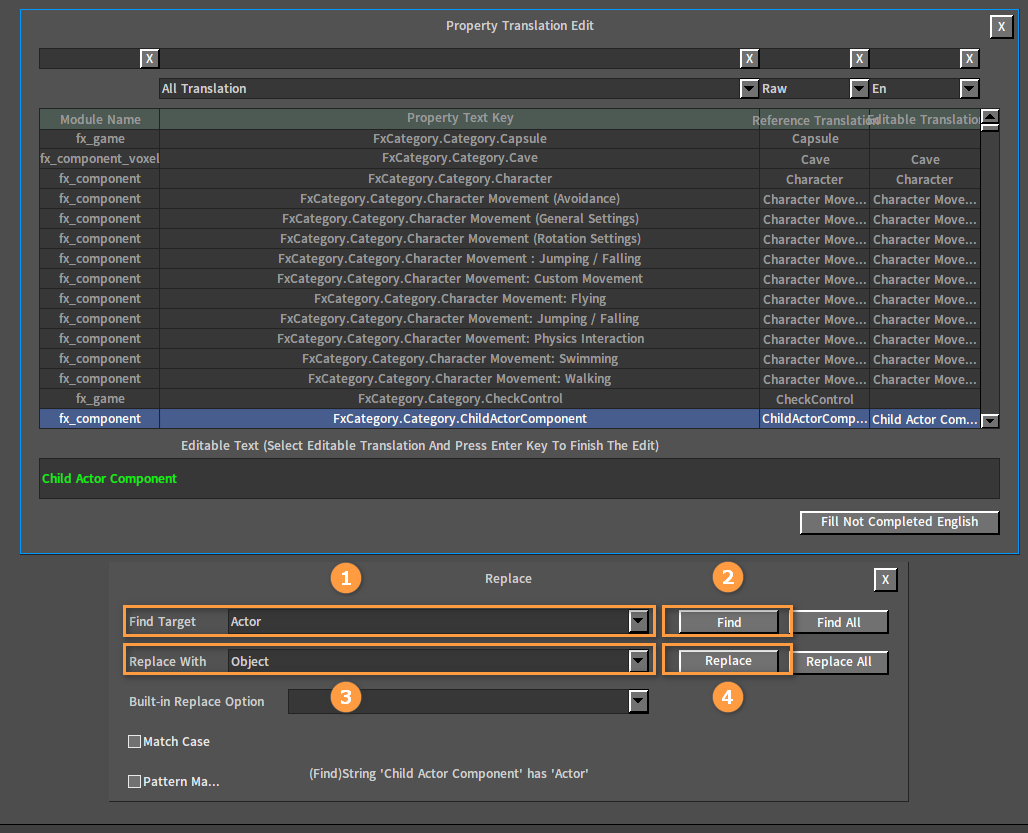
Task: Click the Find Target input containing Actor
Action: 429,621
